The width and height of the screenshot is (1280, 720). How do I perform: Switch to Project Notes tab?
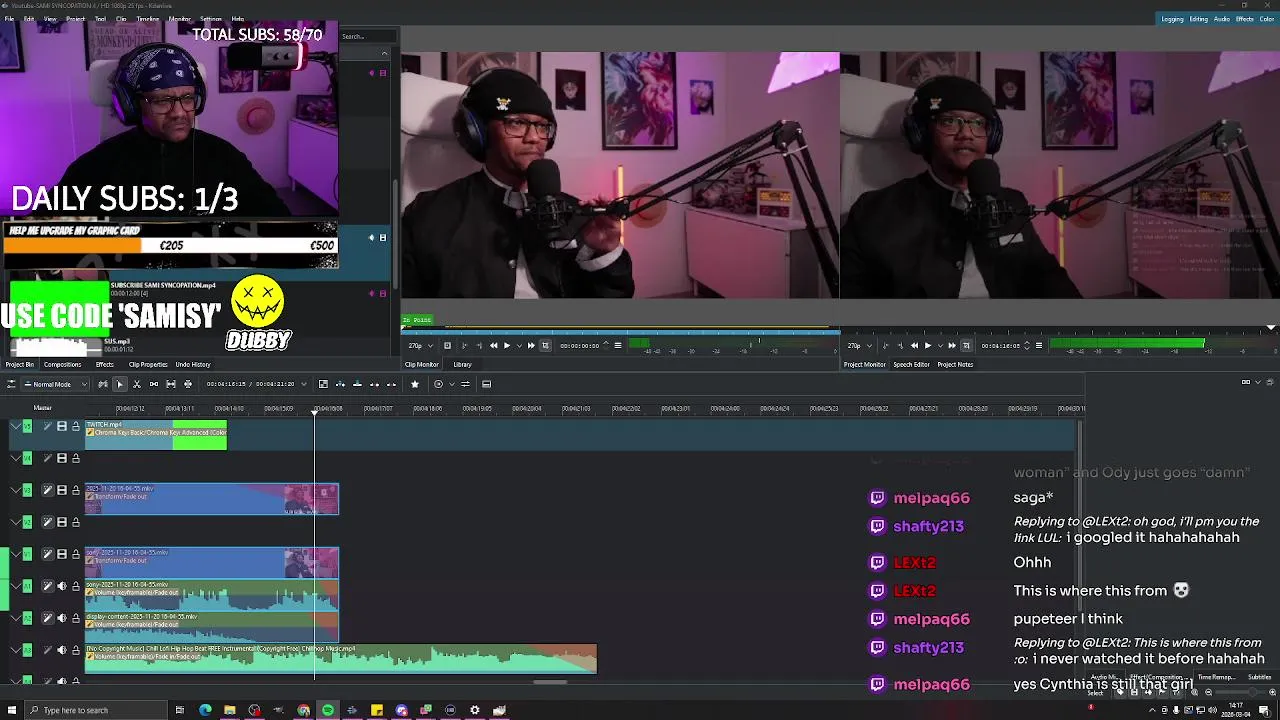[x=955, y=365]
